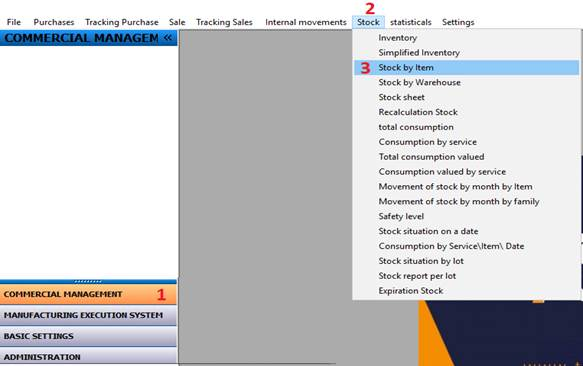The height and width of the screenshot is (366, 583).
Task: Open the Tracking Purchase menu
Action: [122, 22]
